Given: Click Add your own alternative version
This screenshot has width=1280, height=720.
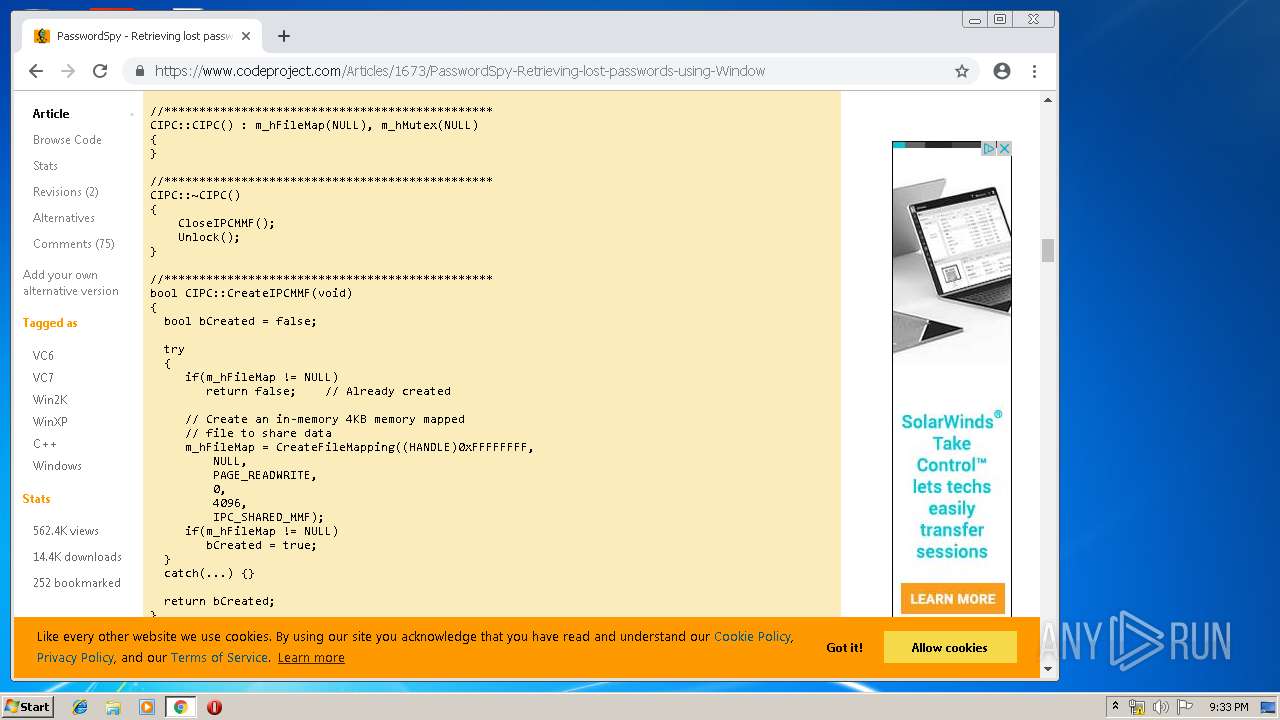Looking at the screenshot, I should click(x=71, y=283).
